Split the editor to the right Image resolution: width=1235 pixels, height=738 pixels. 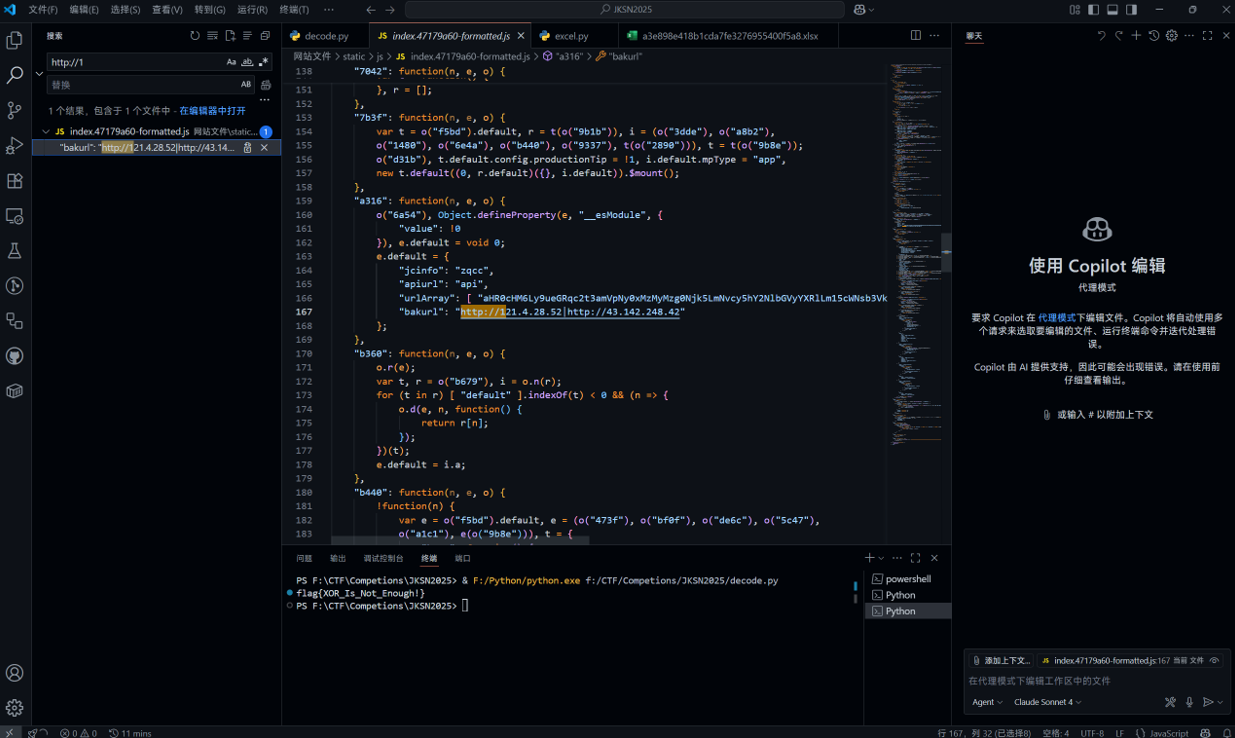(915, 35)
